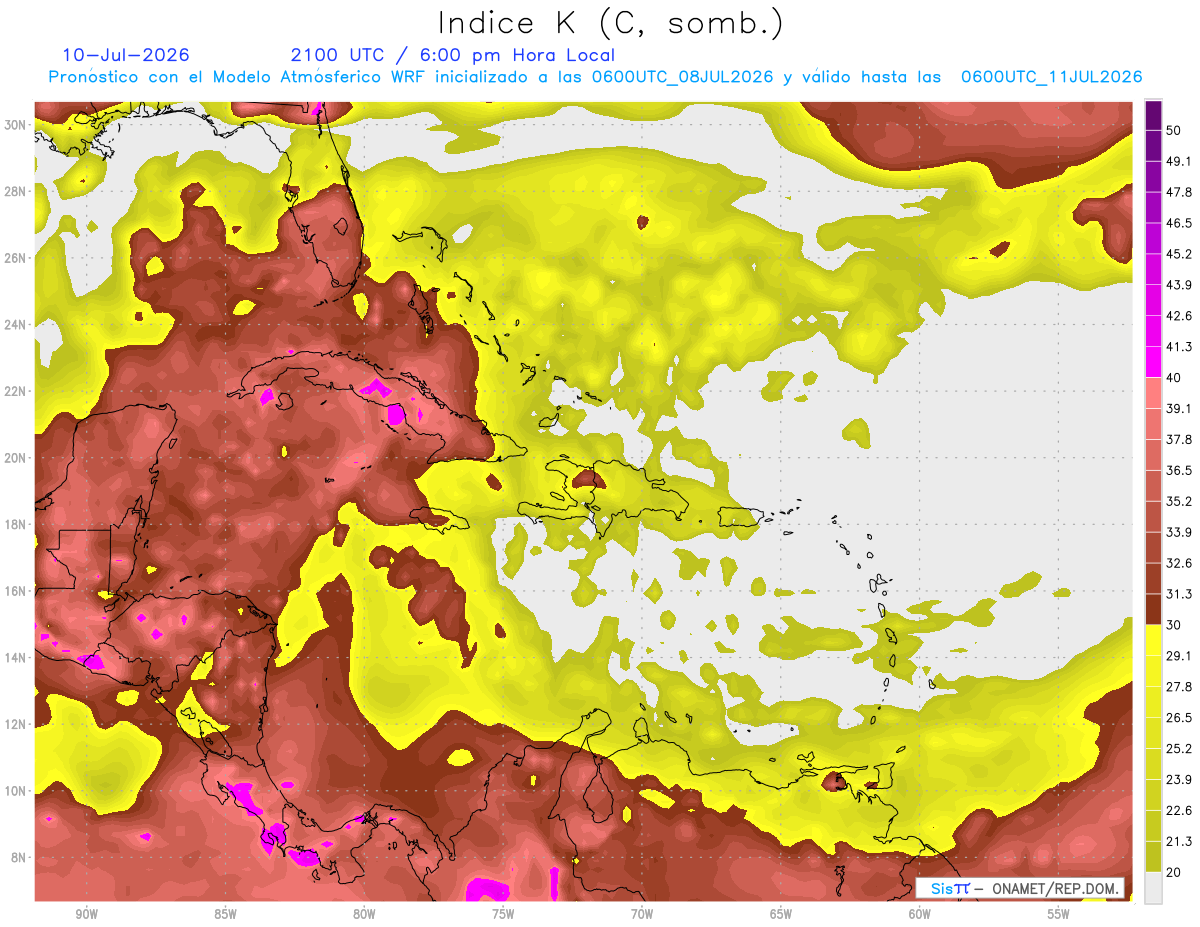Click the color scale value 33.9
Viewport: 1200px width, 927px height.
tap(1180, 532)
